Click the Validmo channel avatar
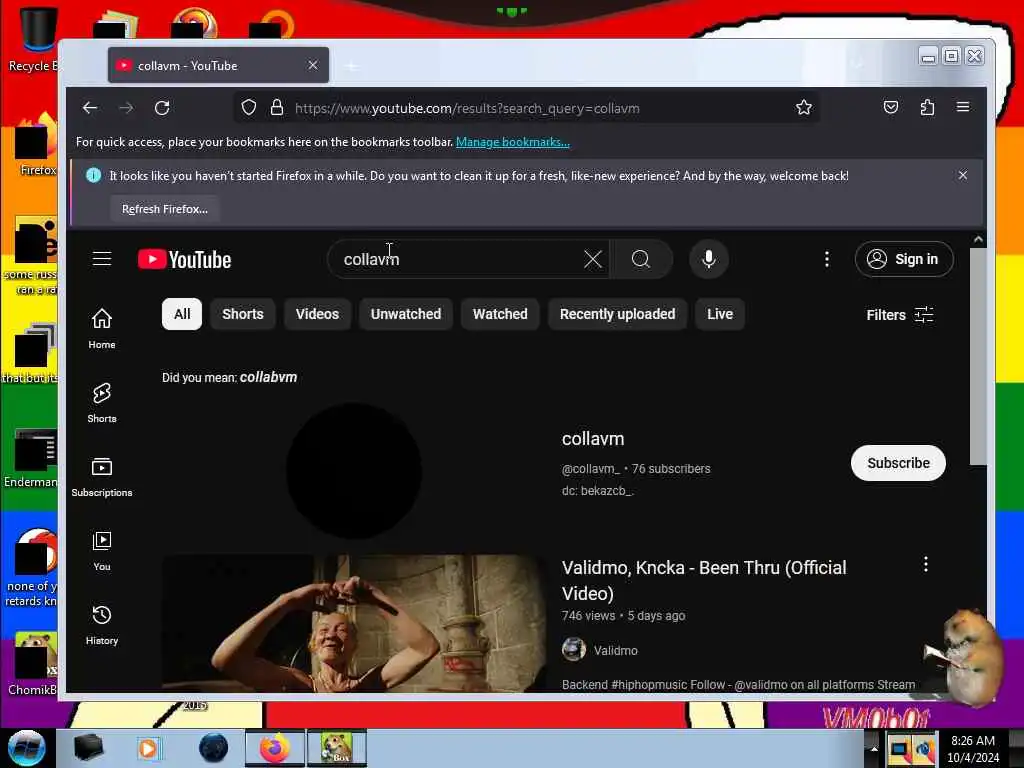The height and width of the screenshot is (768, 1024). tap(573, 649)
